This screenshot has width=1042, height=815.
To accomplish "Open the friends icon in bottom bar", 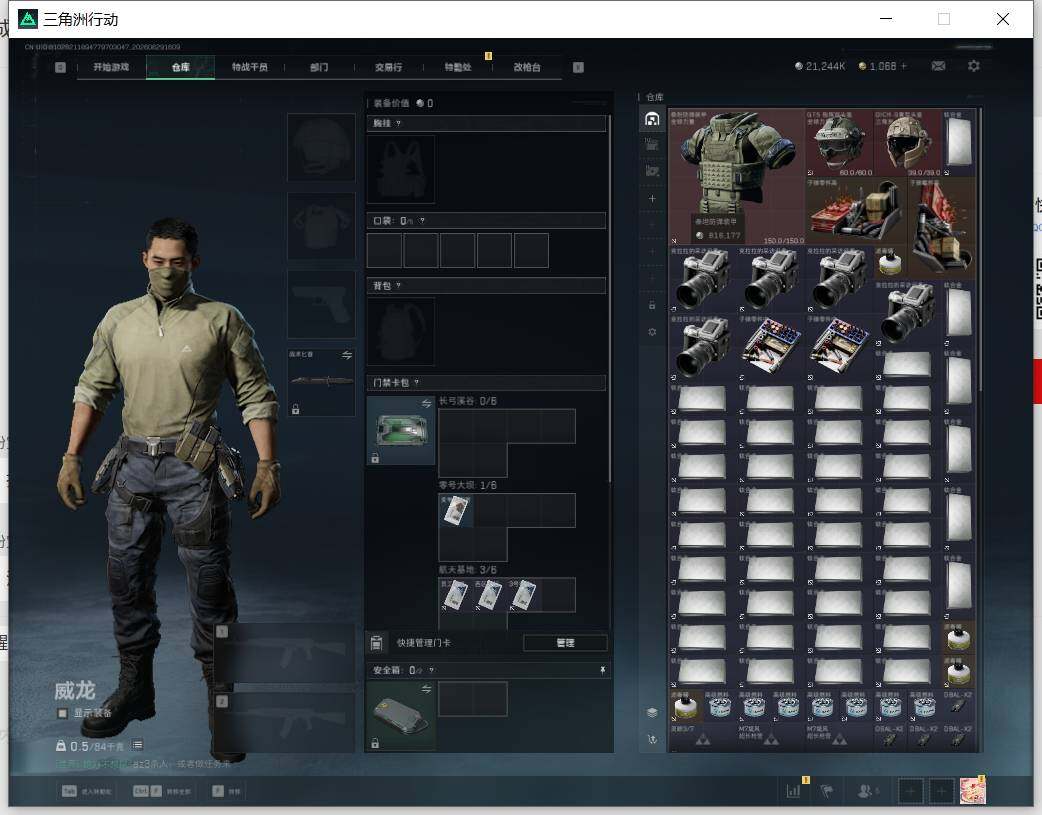I will (x=866, y=790).
